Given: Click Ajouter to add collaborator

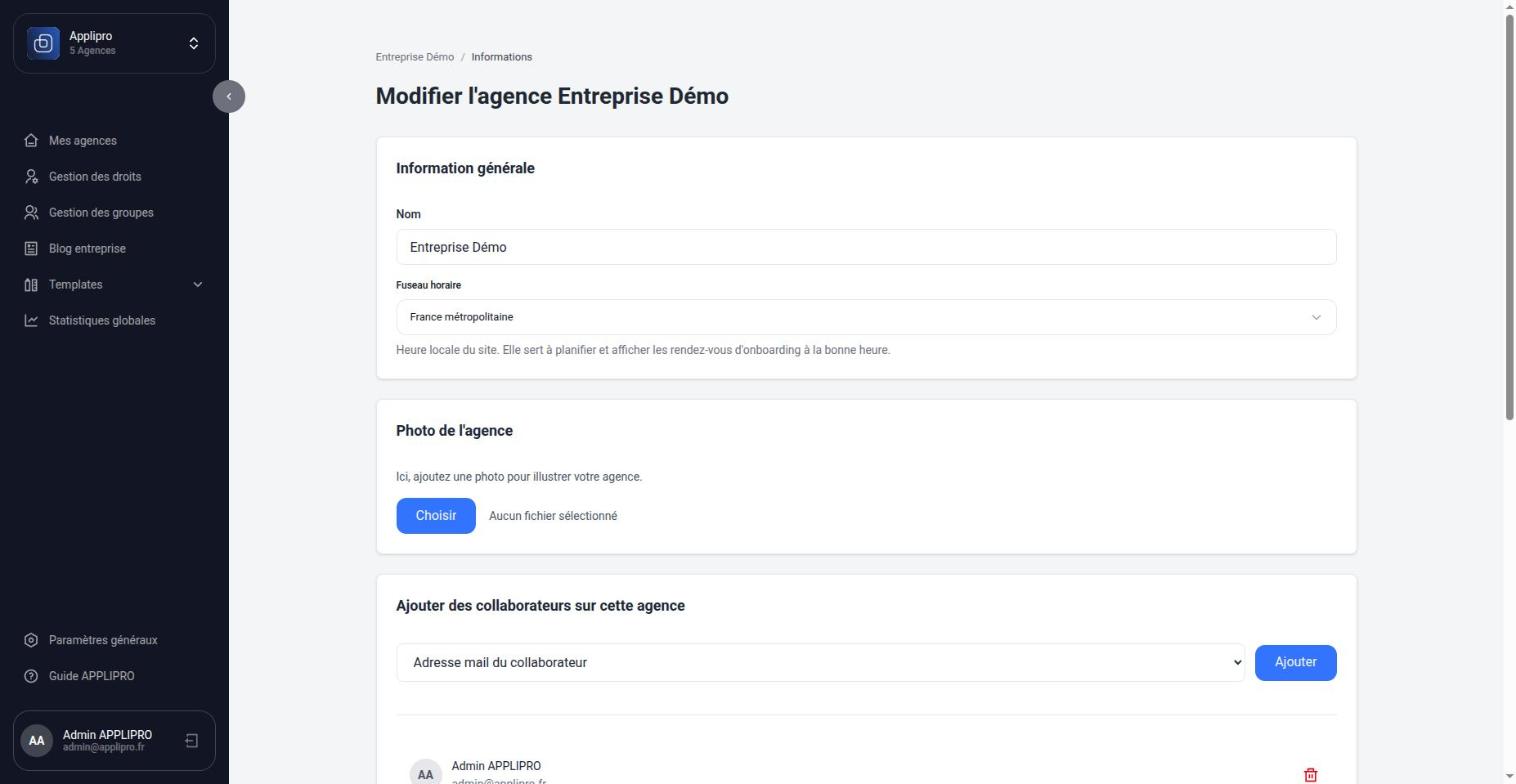Looking at the screenshot, I should click(x=1296, y=663).
